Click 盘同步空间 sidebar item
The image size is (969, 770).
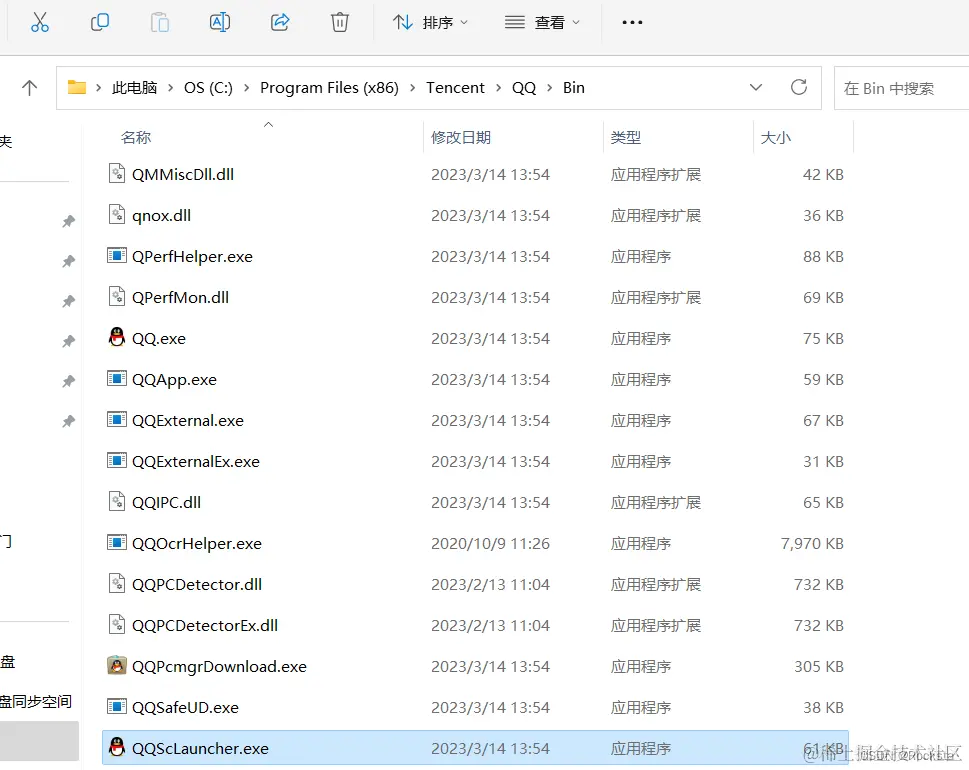(x=36, y=701)
